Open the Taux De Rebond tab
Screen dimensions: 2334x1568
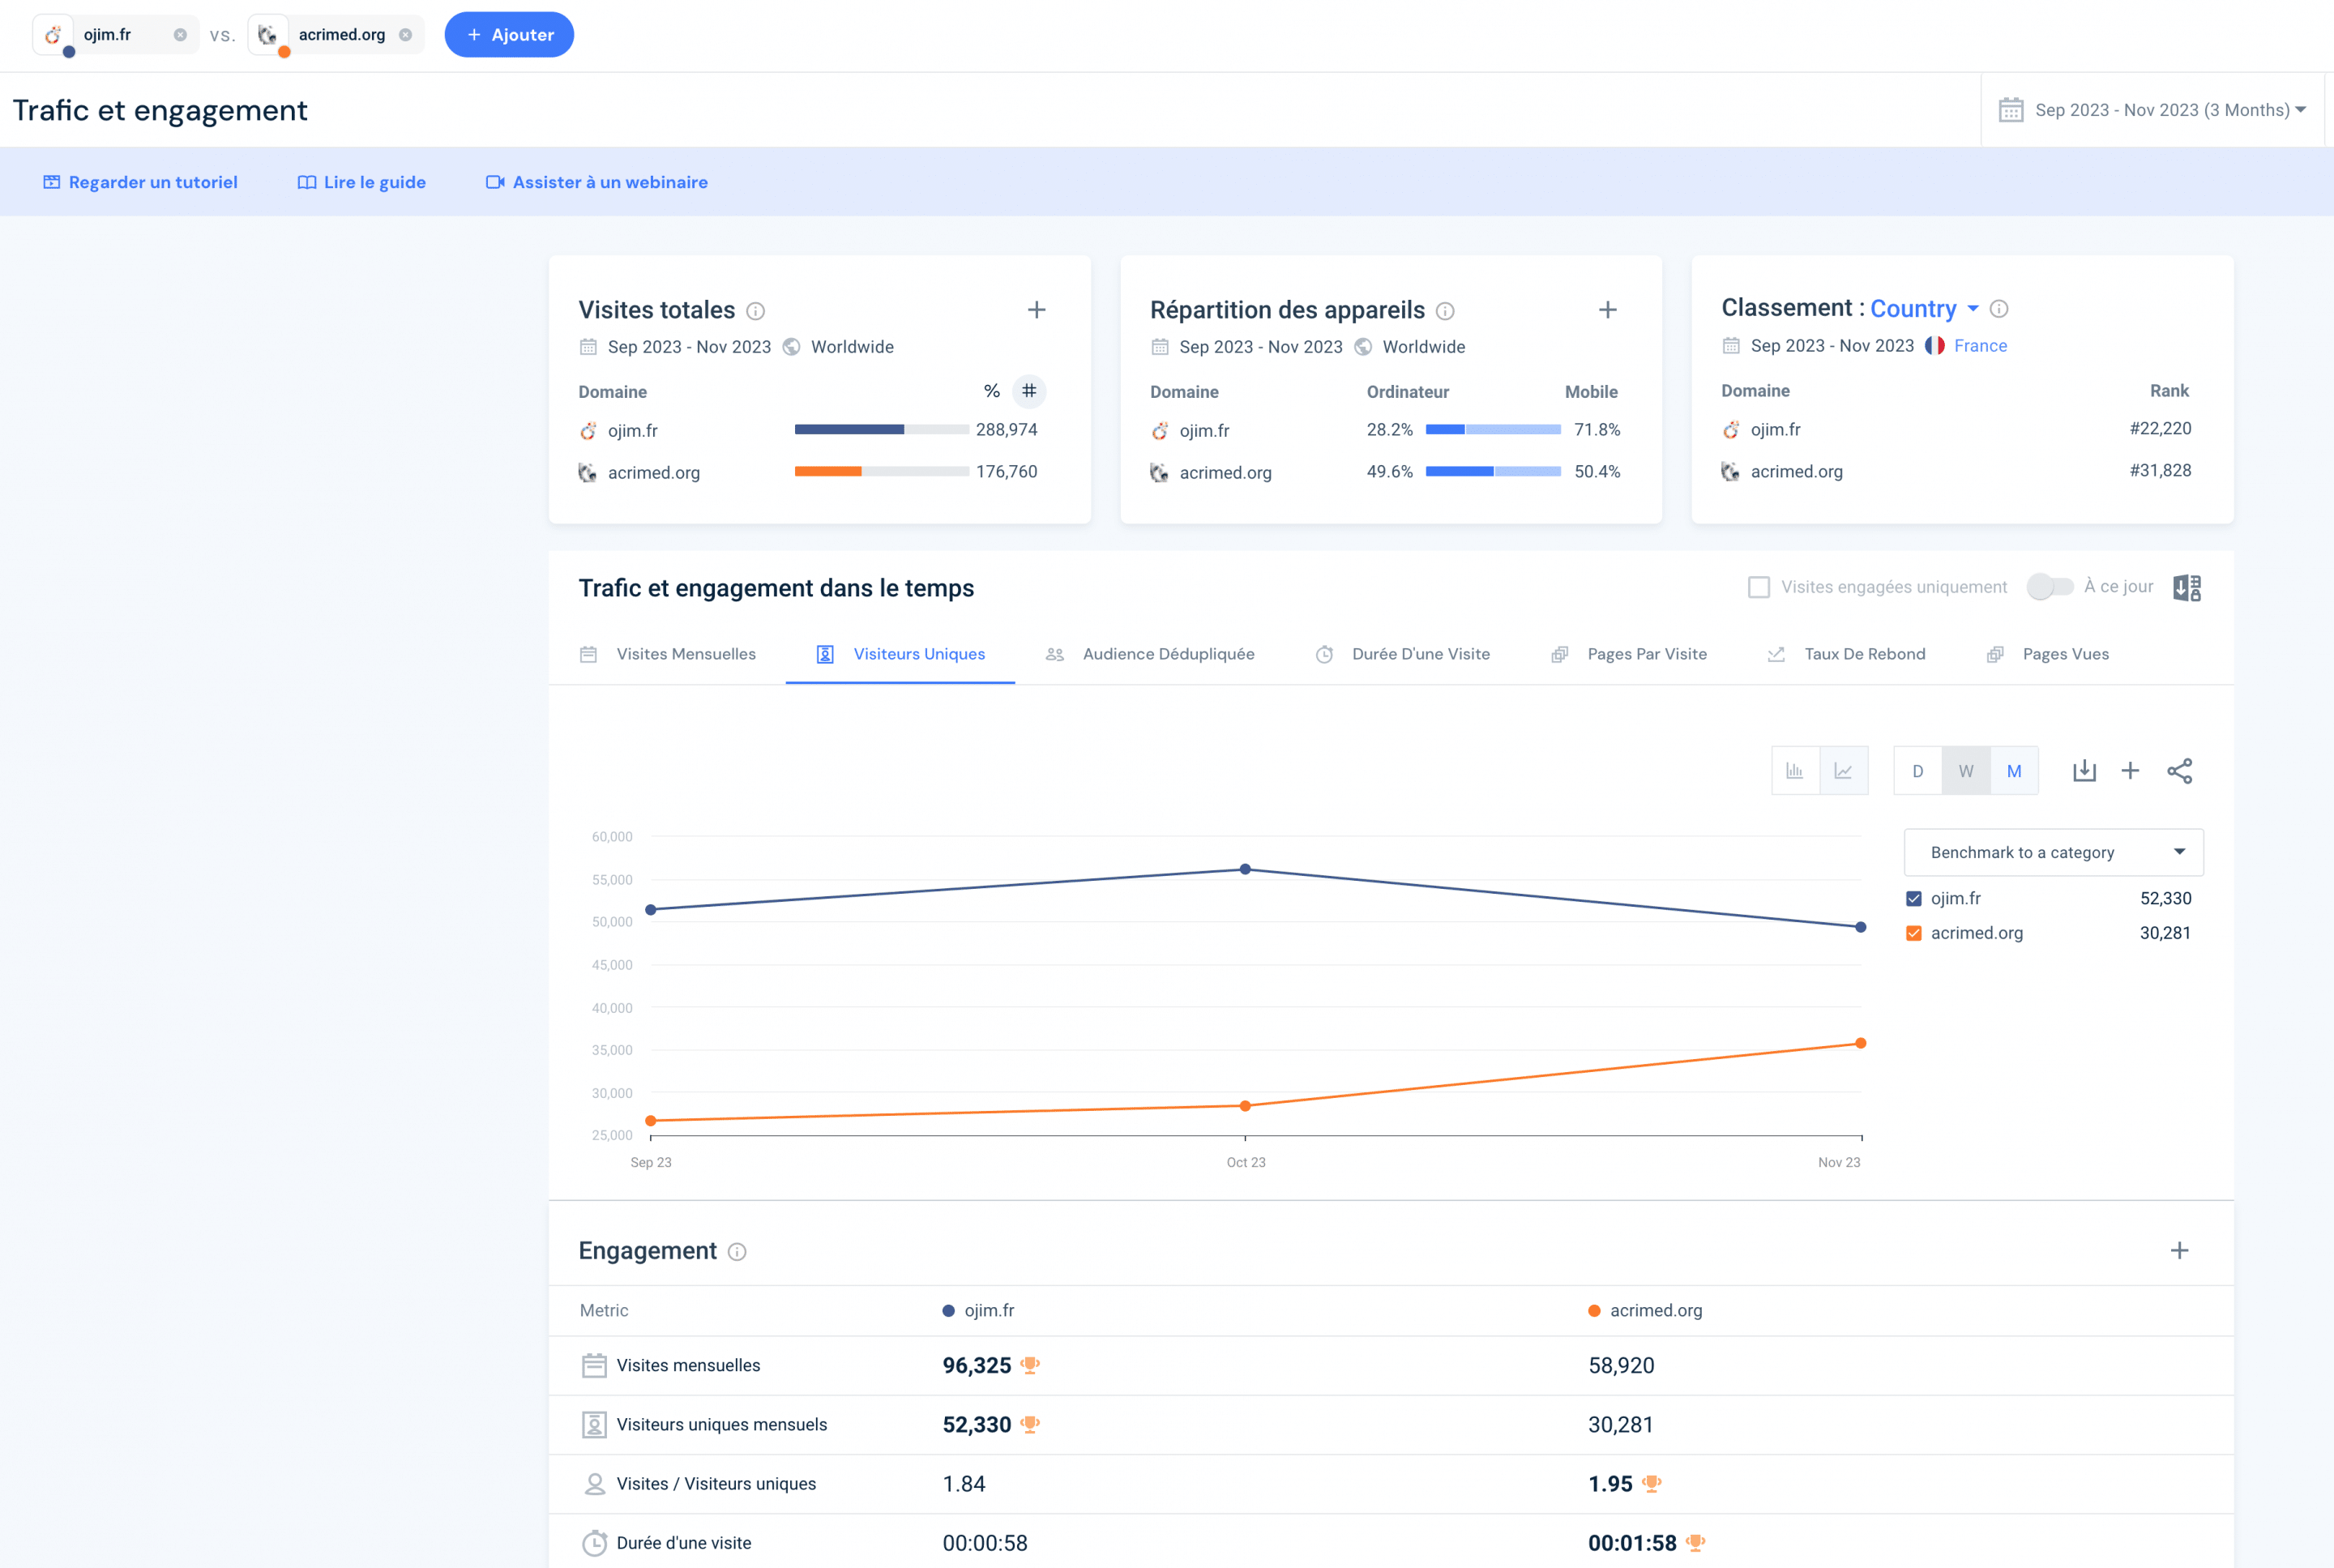tap(1863, 654)
